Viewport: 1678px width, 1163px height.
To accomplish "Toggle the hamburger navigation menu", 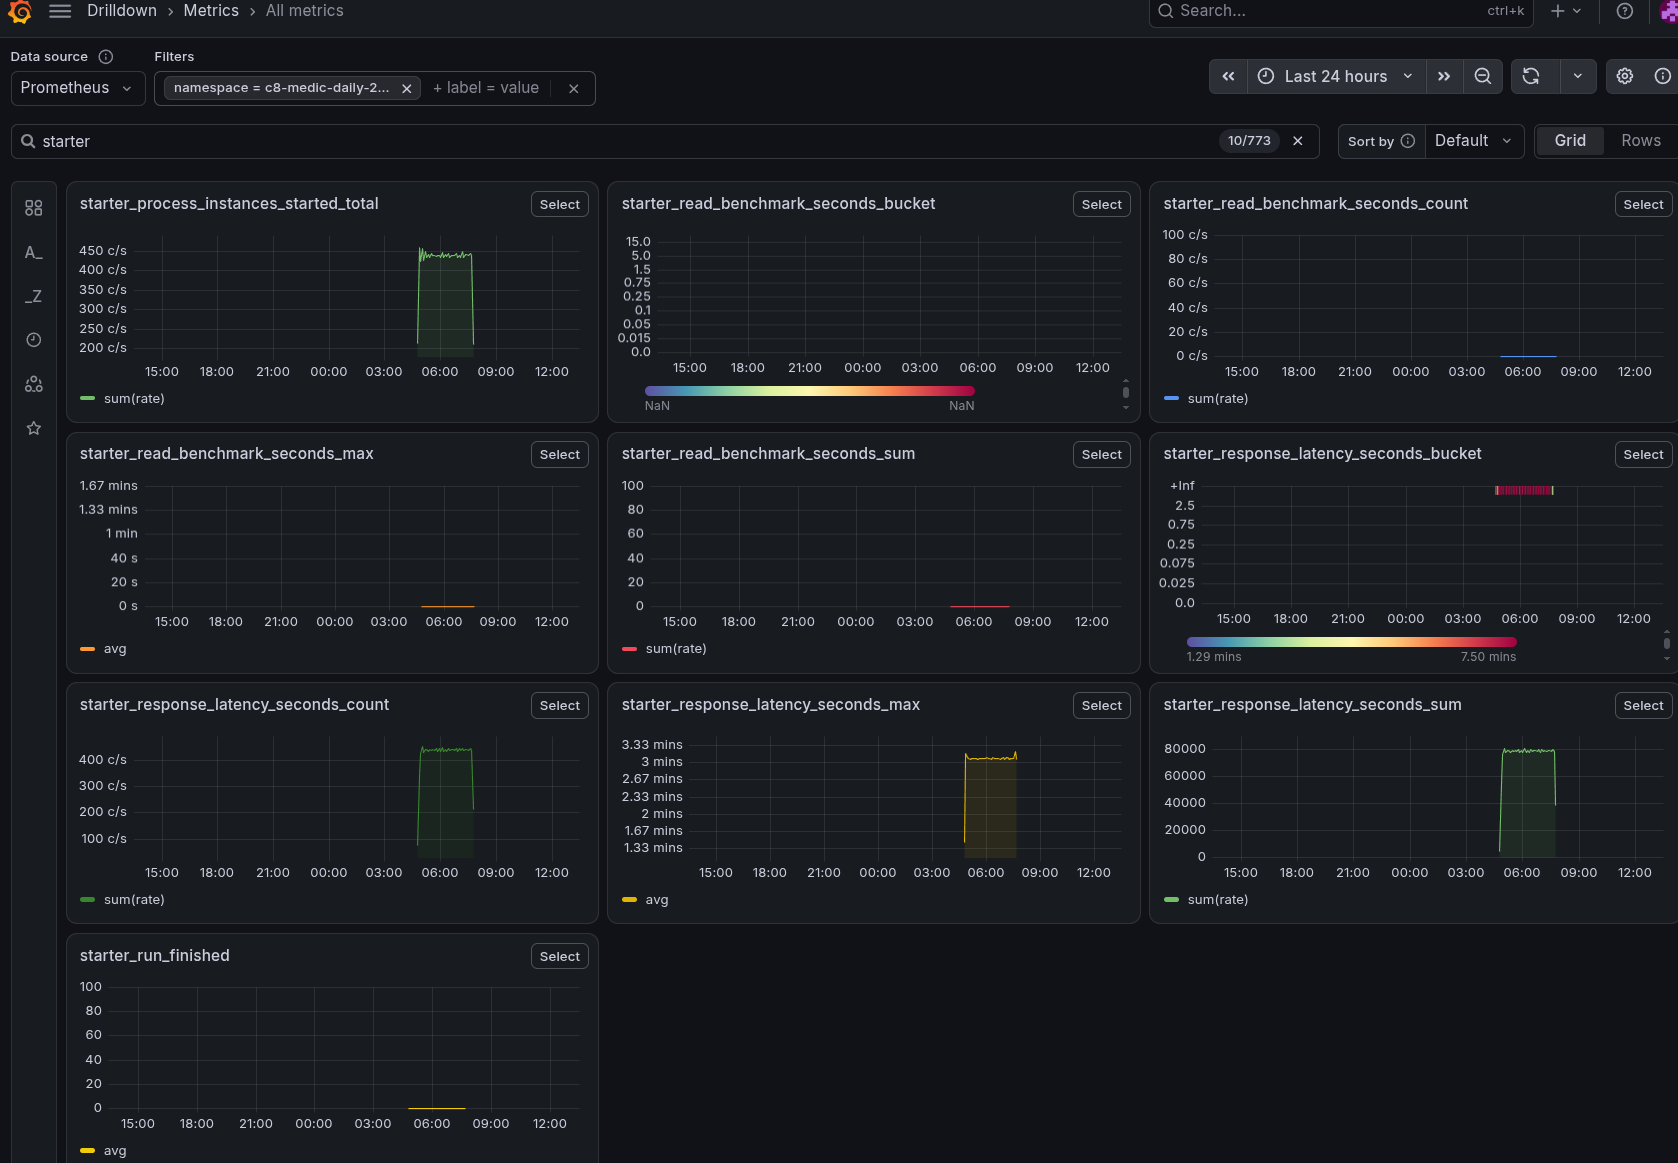I will [x=60, y=11].
